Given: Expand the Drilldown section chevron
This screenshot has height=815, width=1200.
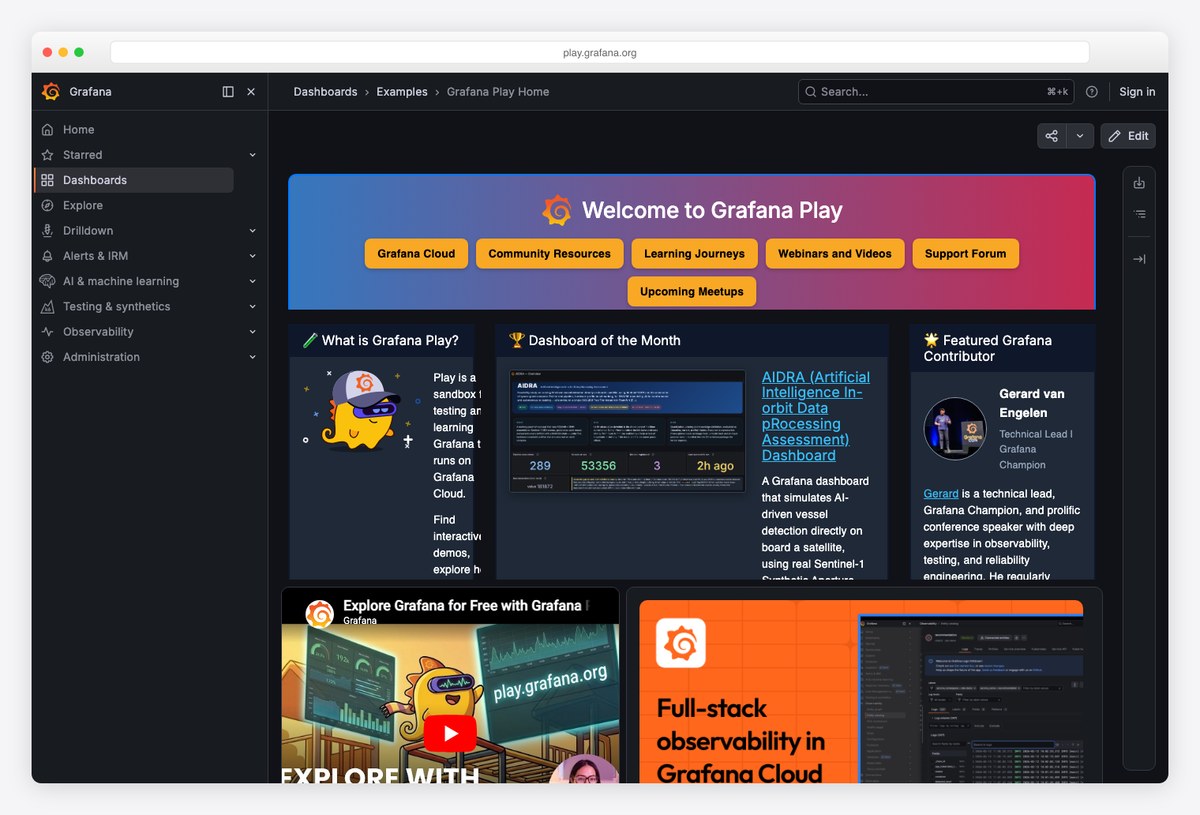Looking at the screenshot, I should click(252, 231).
